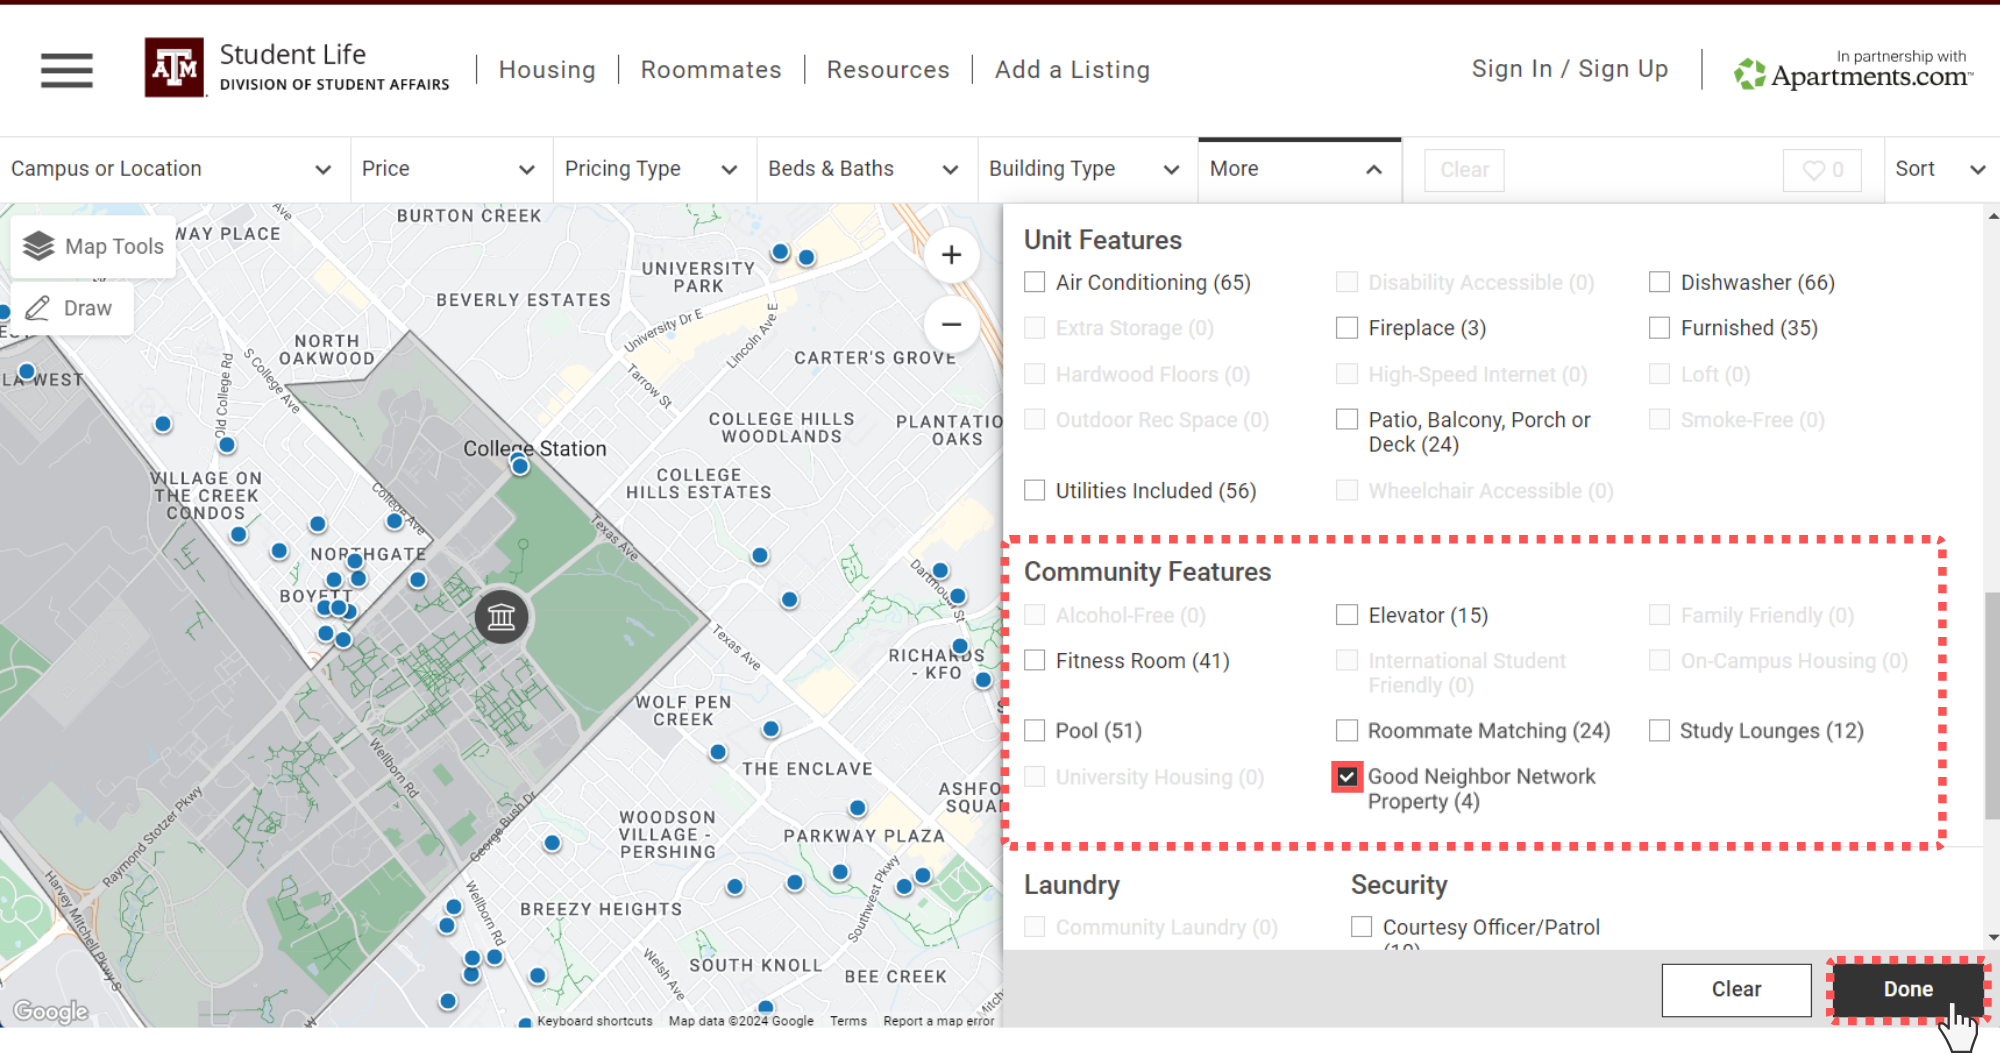2000x1054 pixels.
Task: Open the hamburger navigation menu
Action: point(65,70)
